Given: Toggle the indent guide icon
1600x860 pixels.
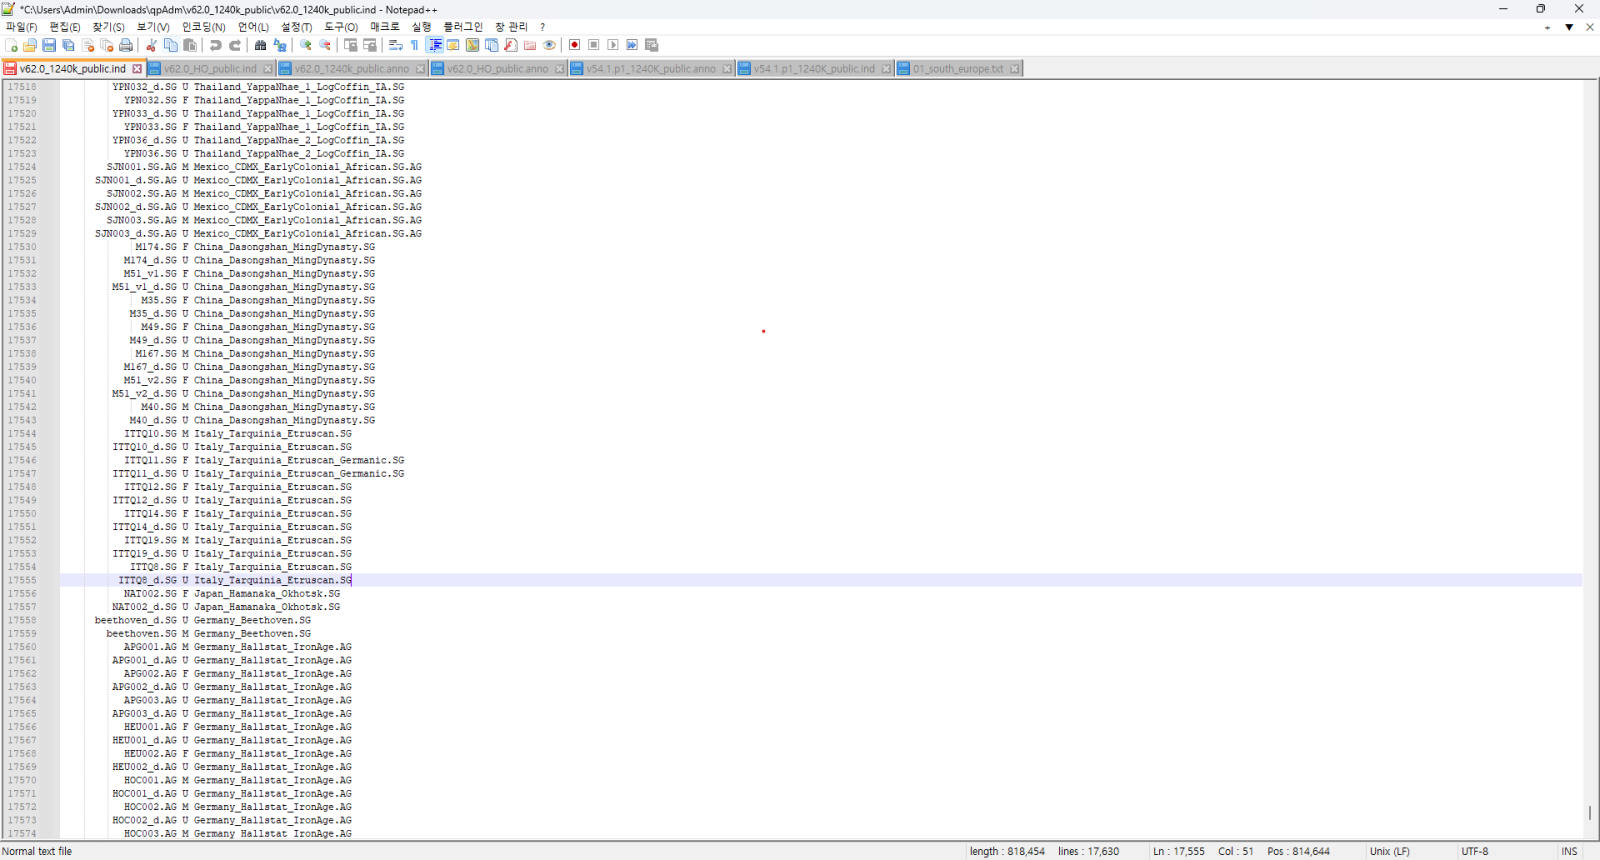Looking at the screenshot, I should point(435,45).
